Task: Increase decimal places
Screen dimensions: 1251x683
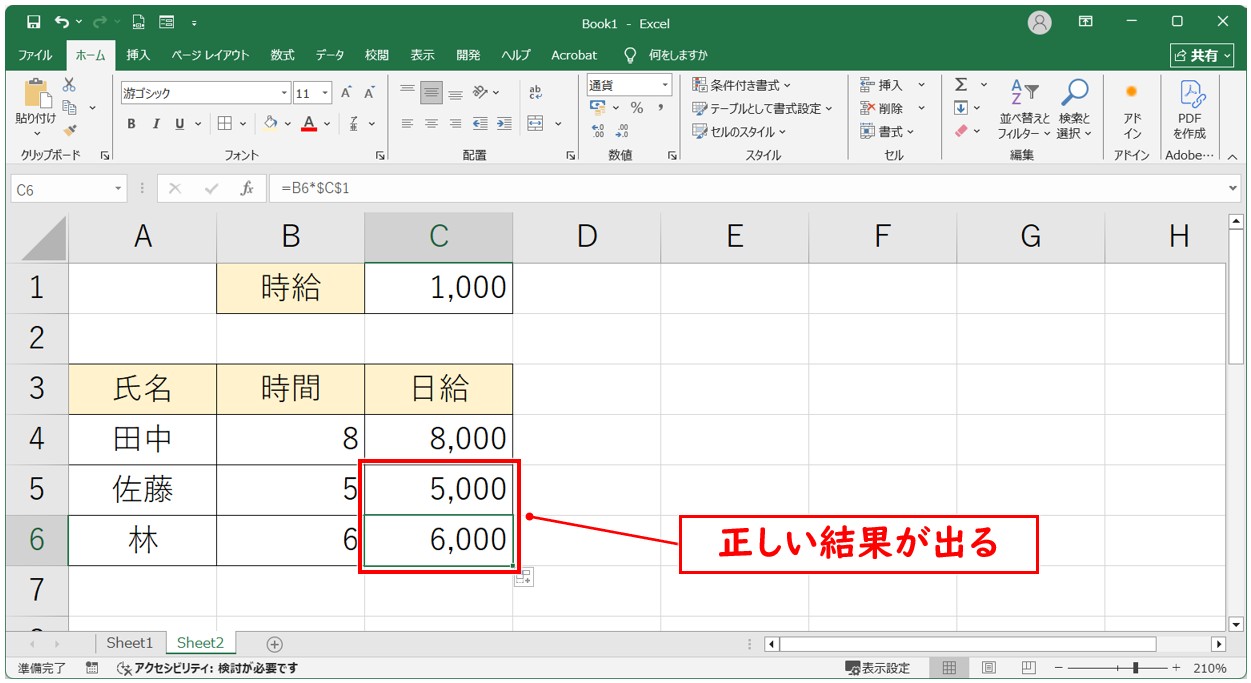Action: tap(598, 131)
